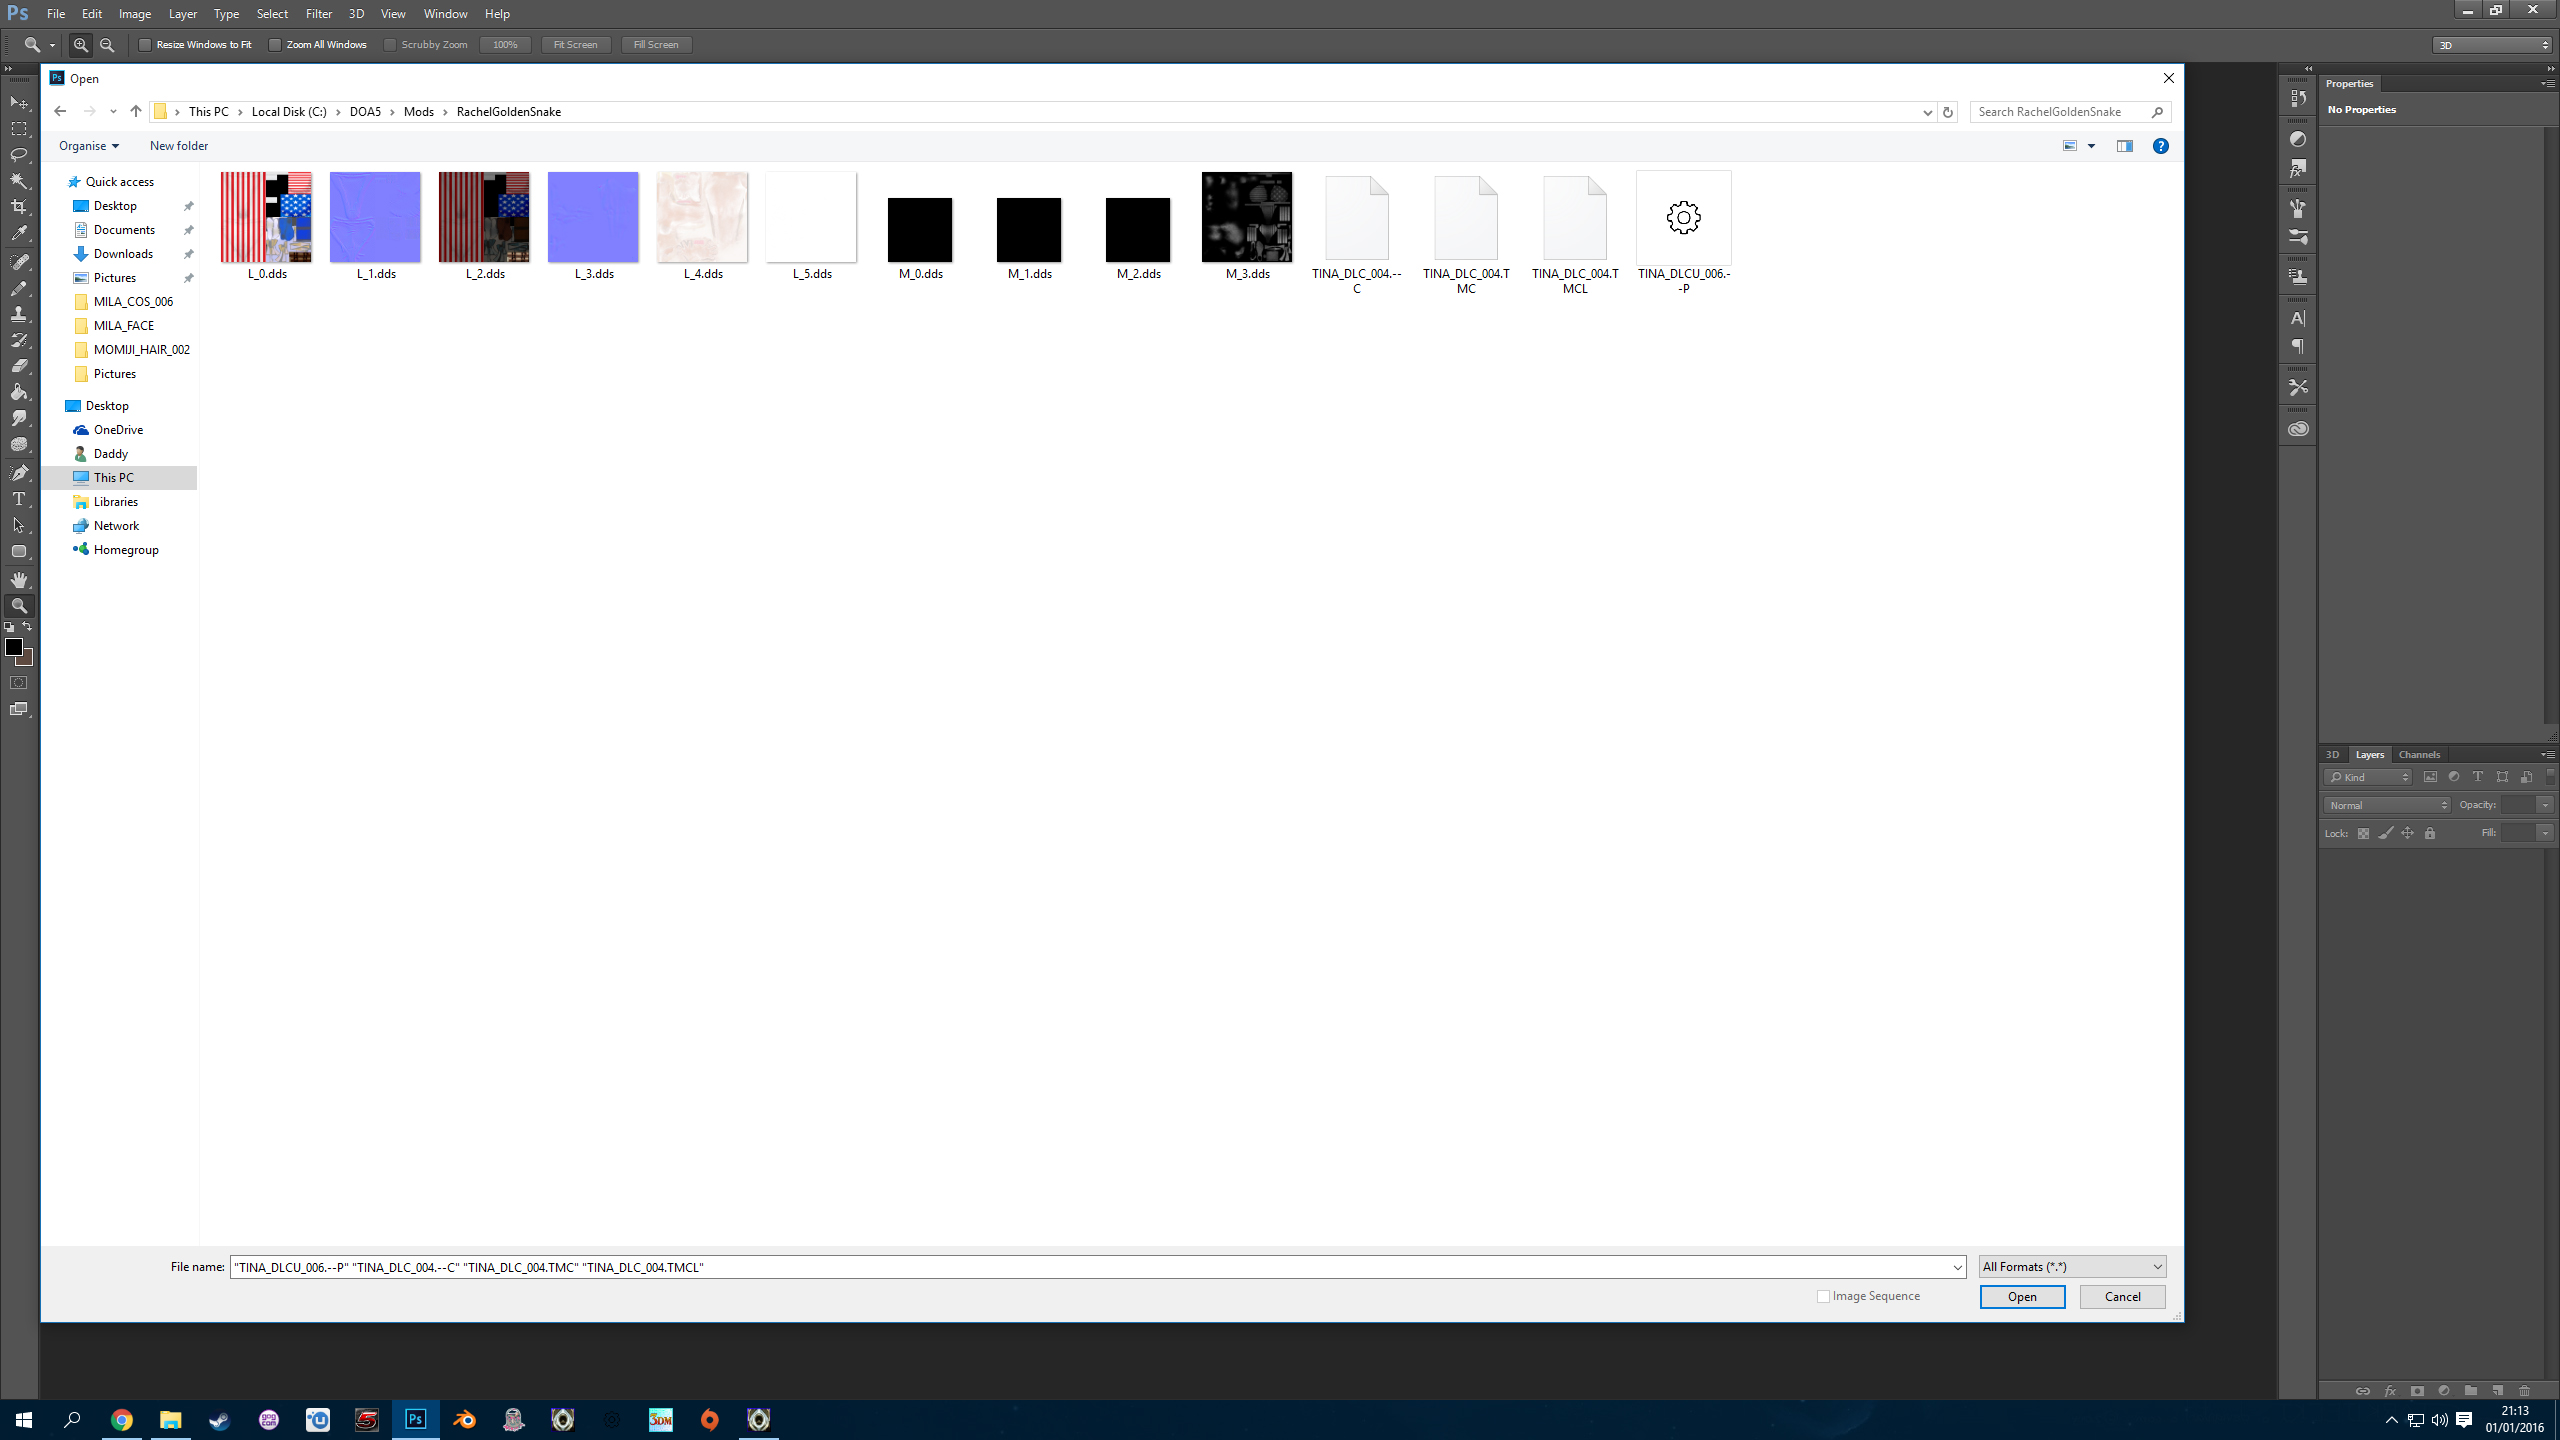2560x1440 pixels.
Task: Click the New folder button
Action: point(179,146)
